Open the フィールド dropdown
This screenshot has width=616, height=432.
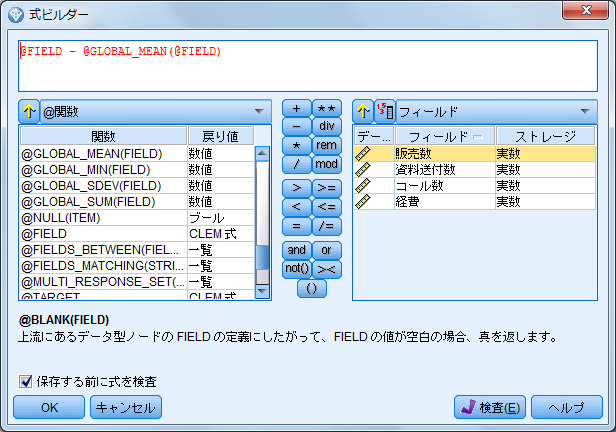point(497,112)
